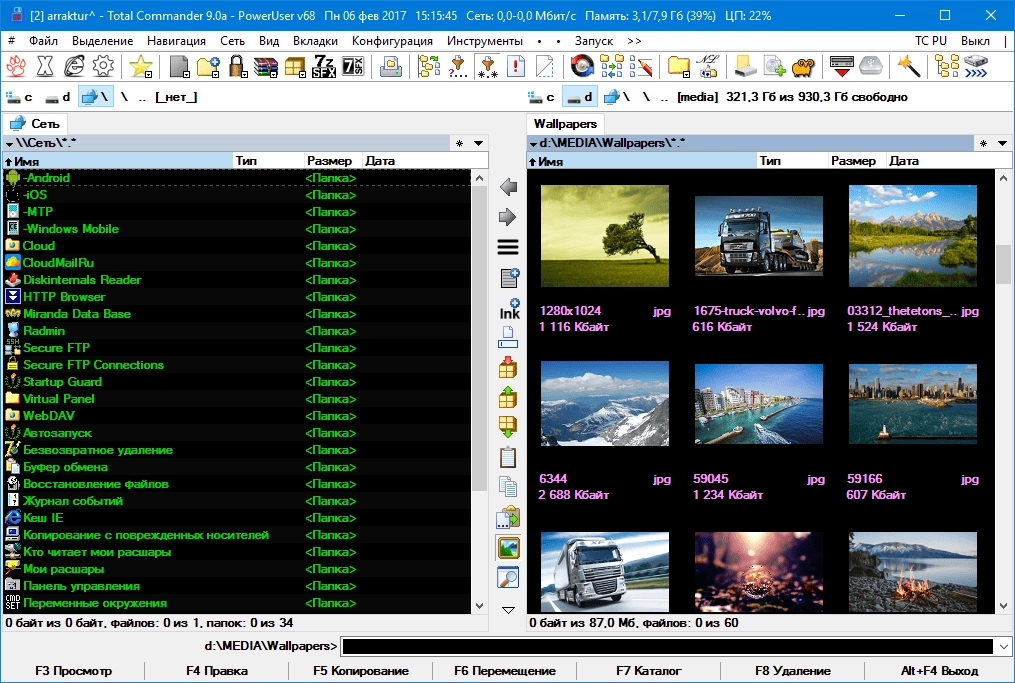Click the command line input field

click(x=667, y=646)
